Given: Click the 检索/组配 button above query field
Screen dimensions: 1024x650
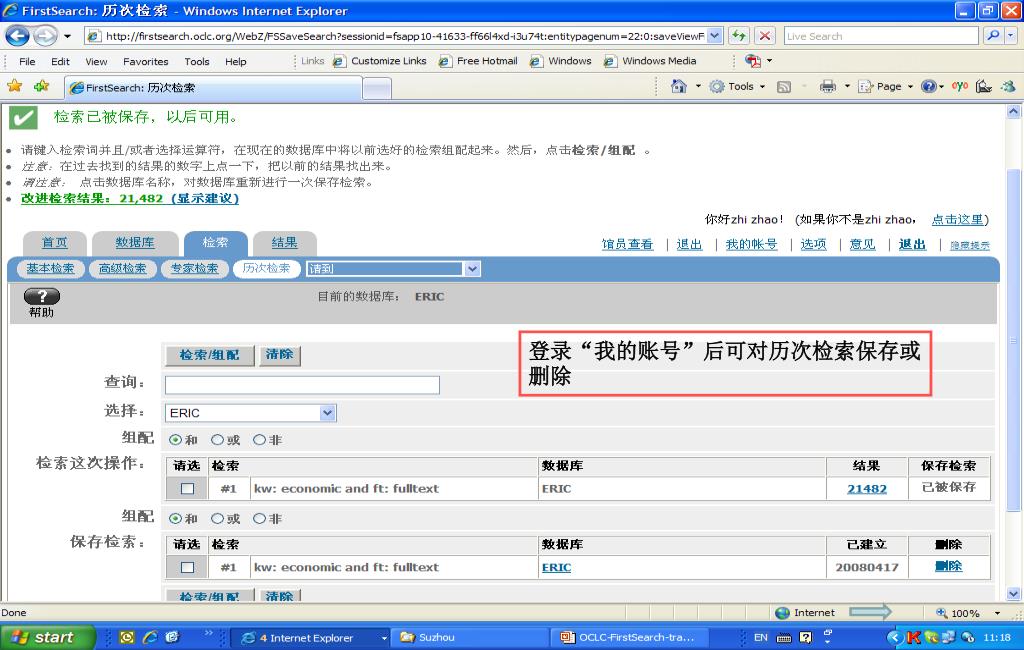Looking at the screenshot, I should 209,355.
